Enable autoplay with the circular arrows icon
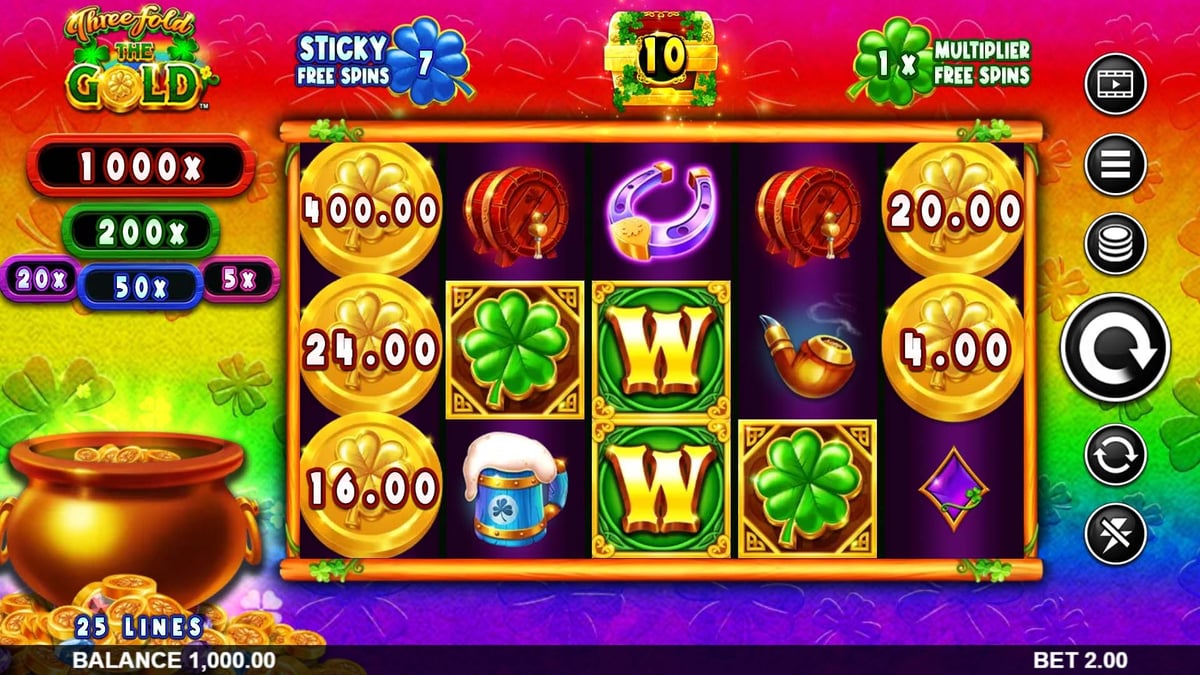The image size is (1200, 675). point(1115,454)
